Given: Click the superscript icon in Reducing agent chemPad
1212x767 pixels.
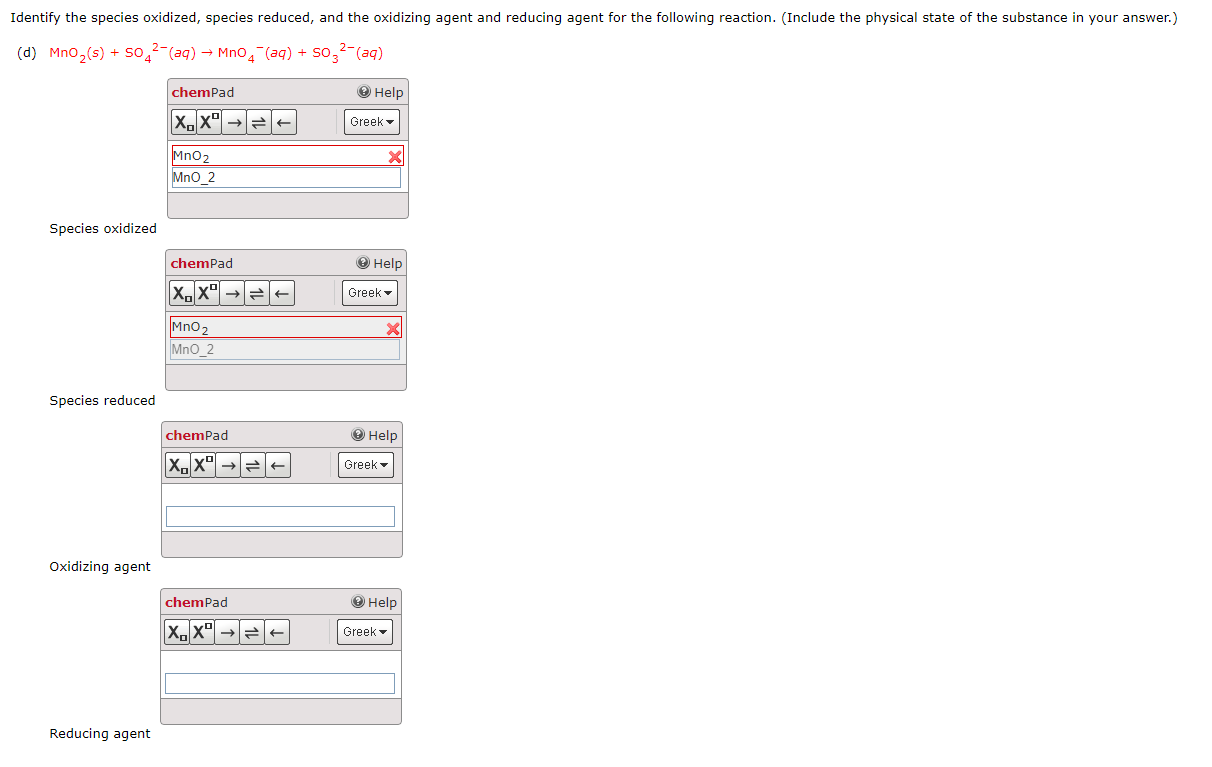Looking at the screenshot, I should (x=200, y=631).
